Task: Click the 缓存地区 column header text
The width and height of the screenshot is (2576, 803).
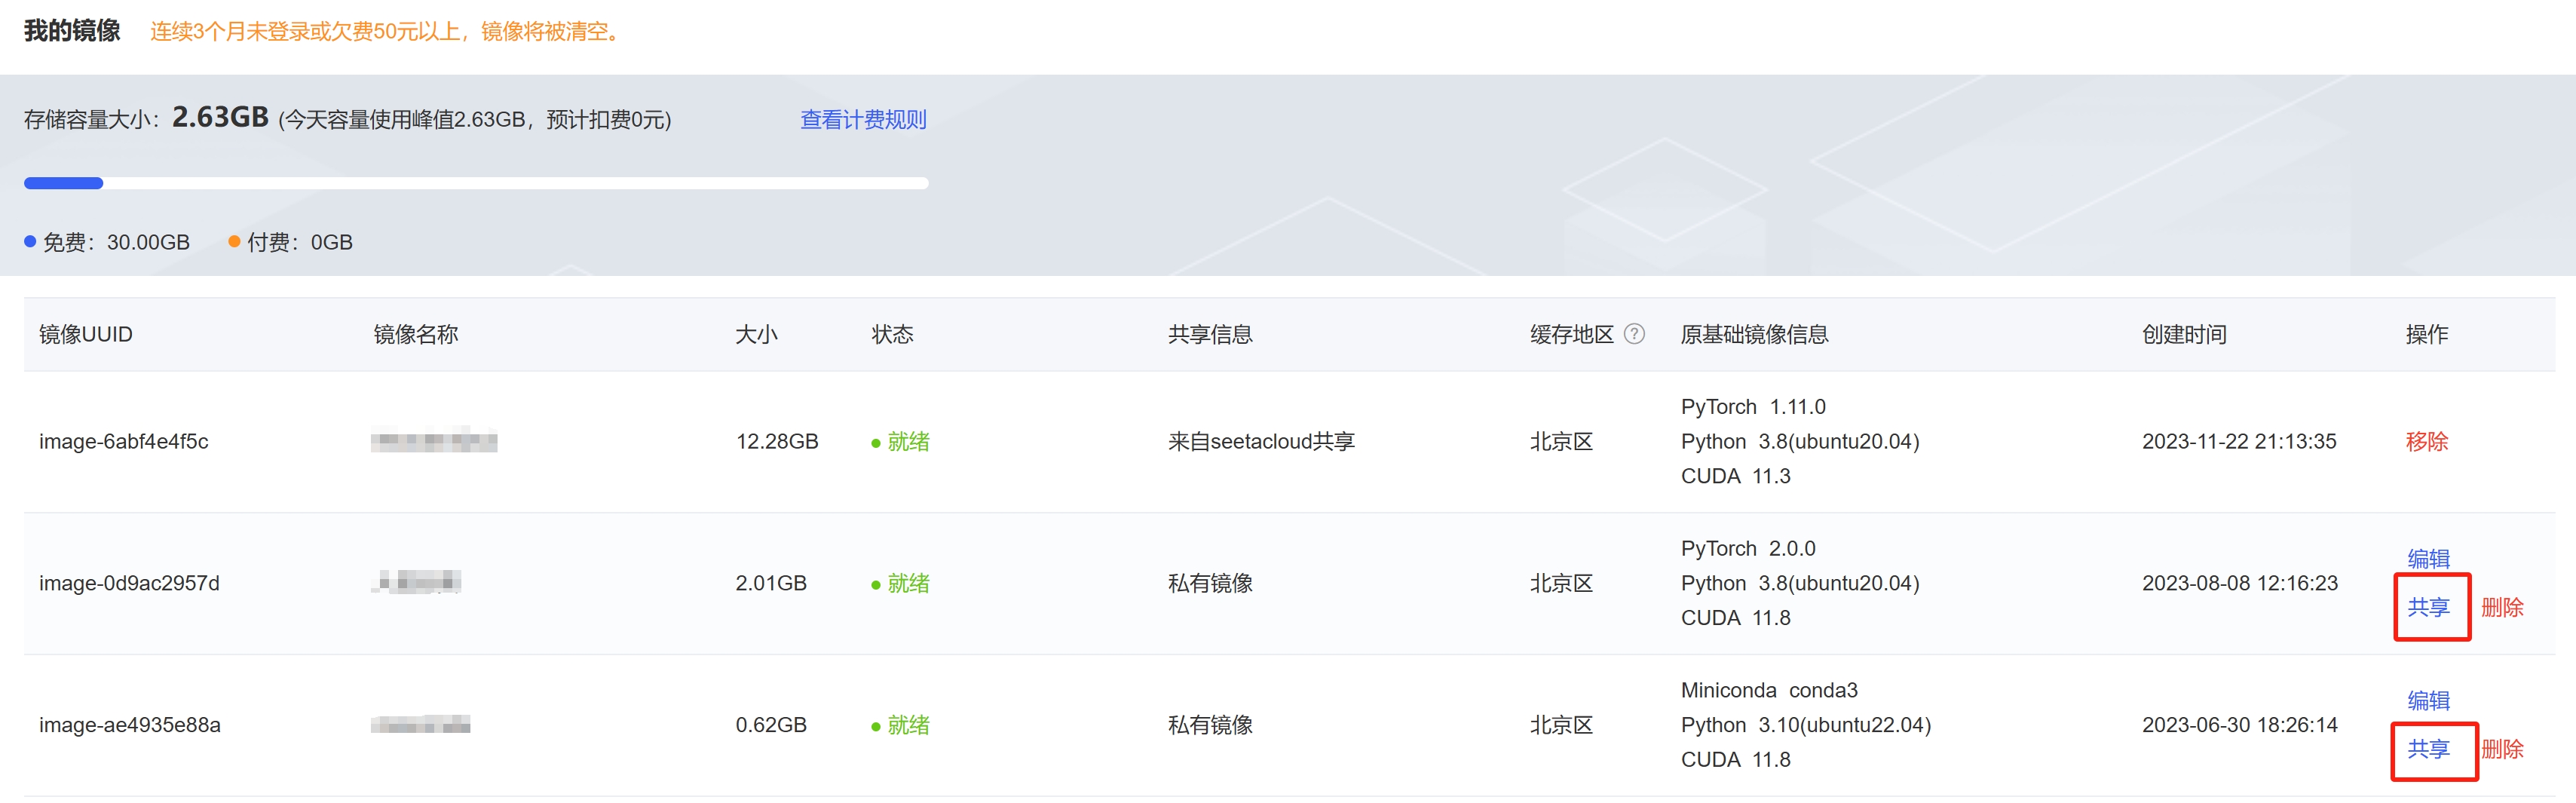Action: [x=1571, y=334]
